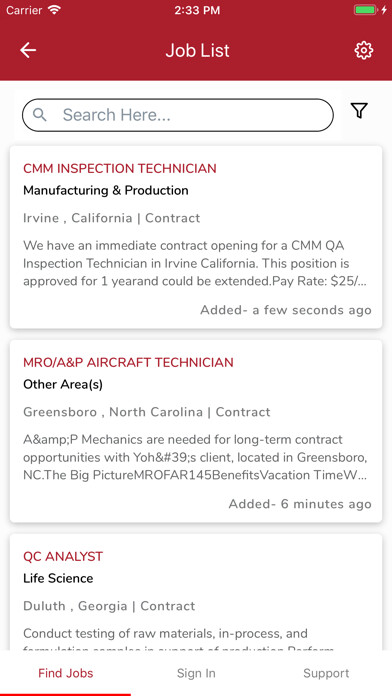This screenshot has height=696, width=392.
Task: Switch to the Find Jobs tab
Action: [66, 673]
